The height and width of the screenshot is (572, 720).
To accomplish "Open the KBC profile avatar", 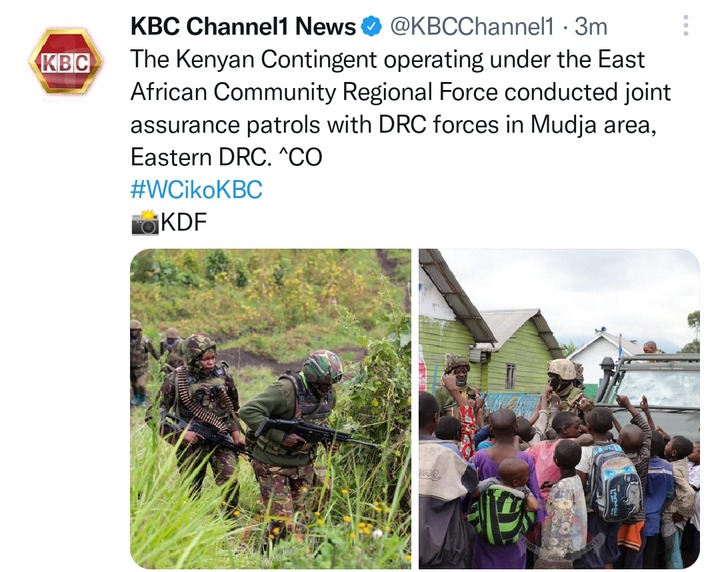I will coord(65,61).
